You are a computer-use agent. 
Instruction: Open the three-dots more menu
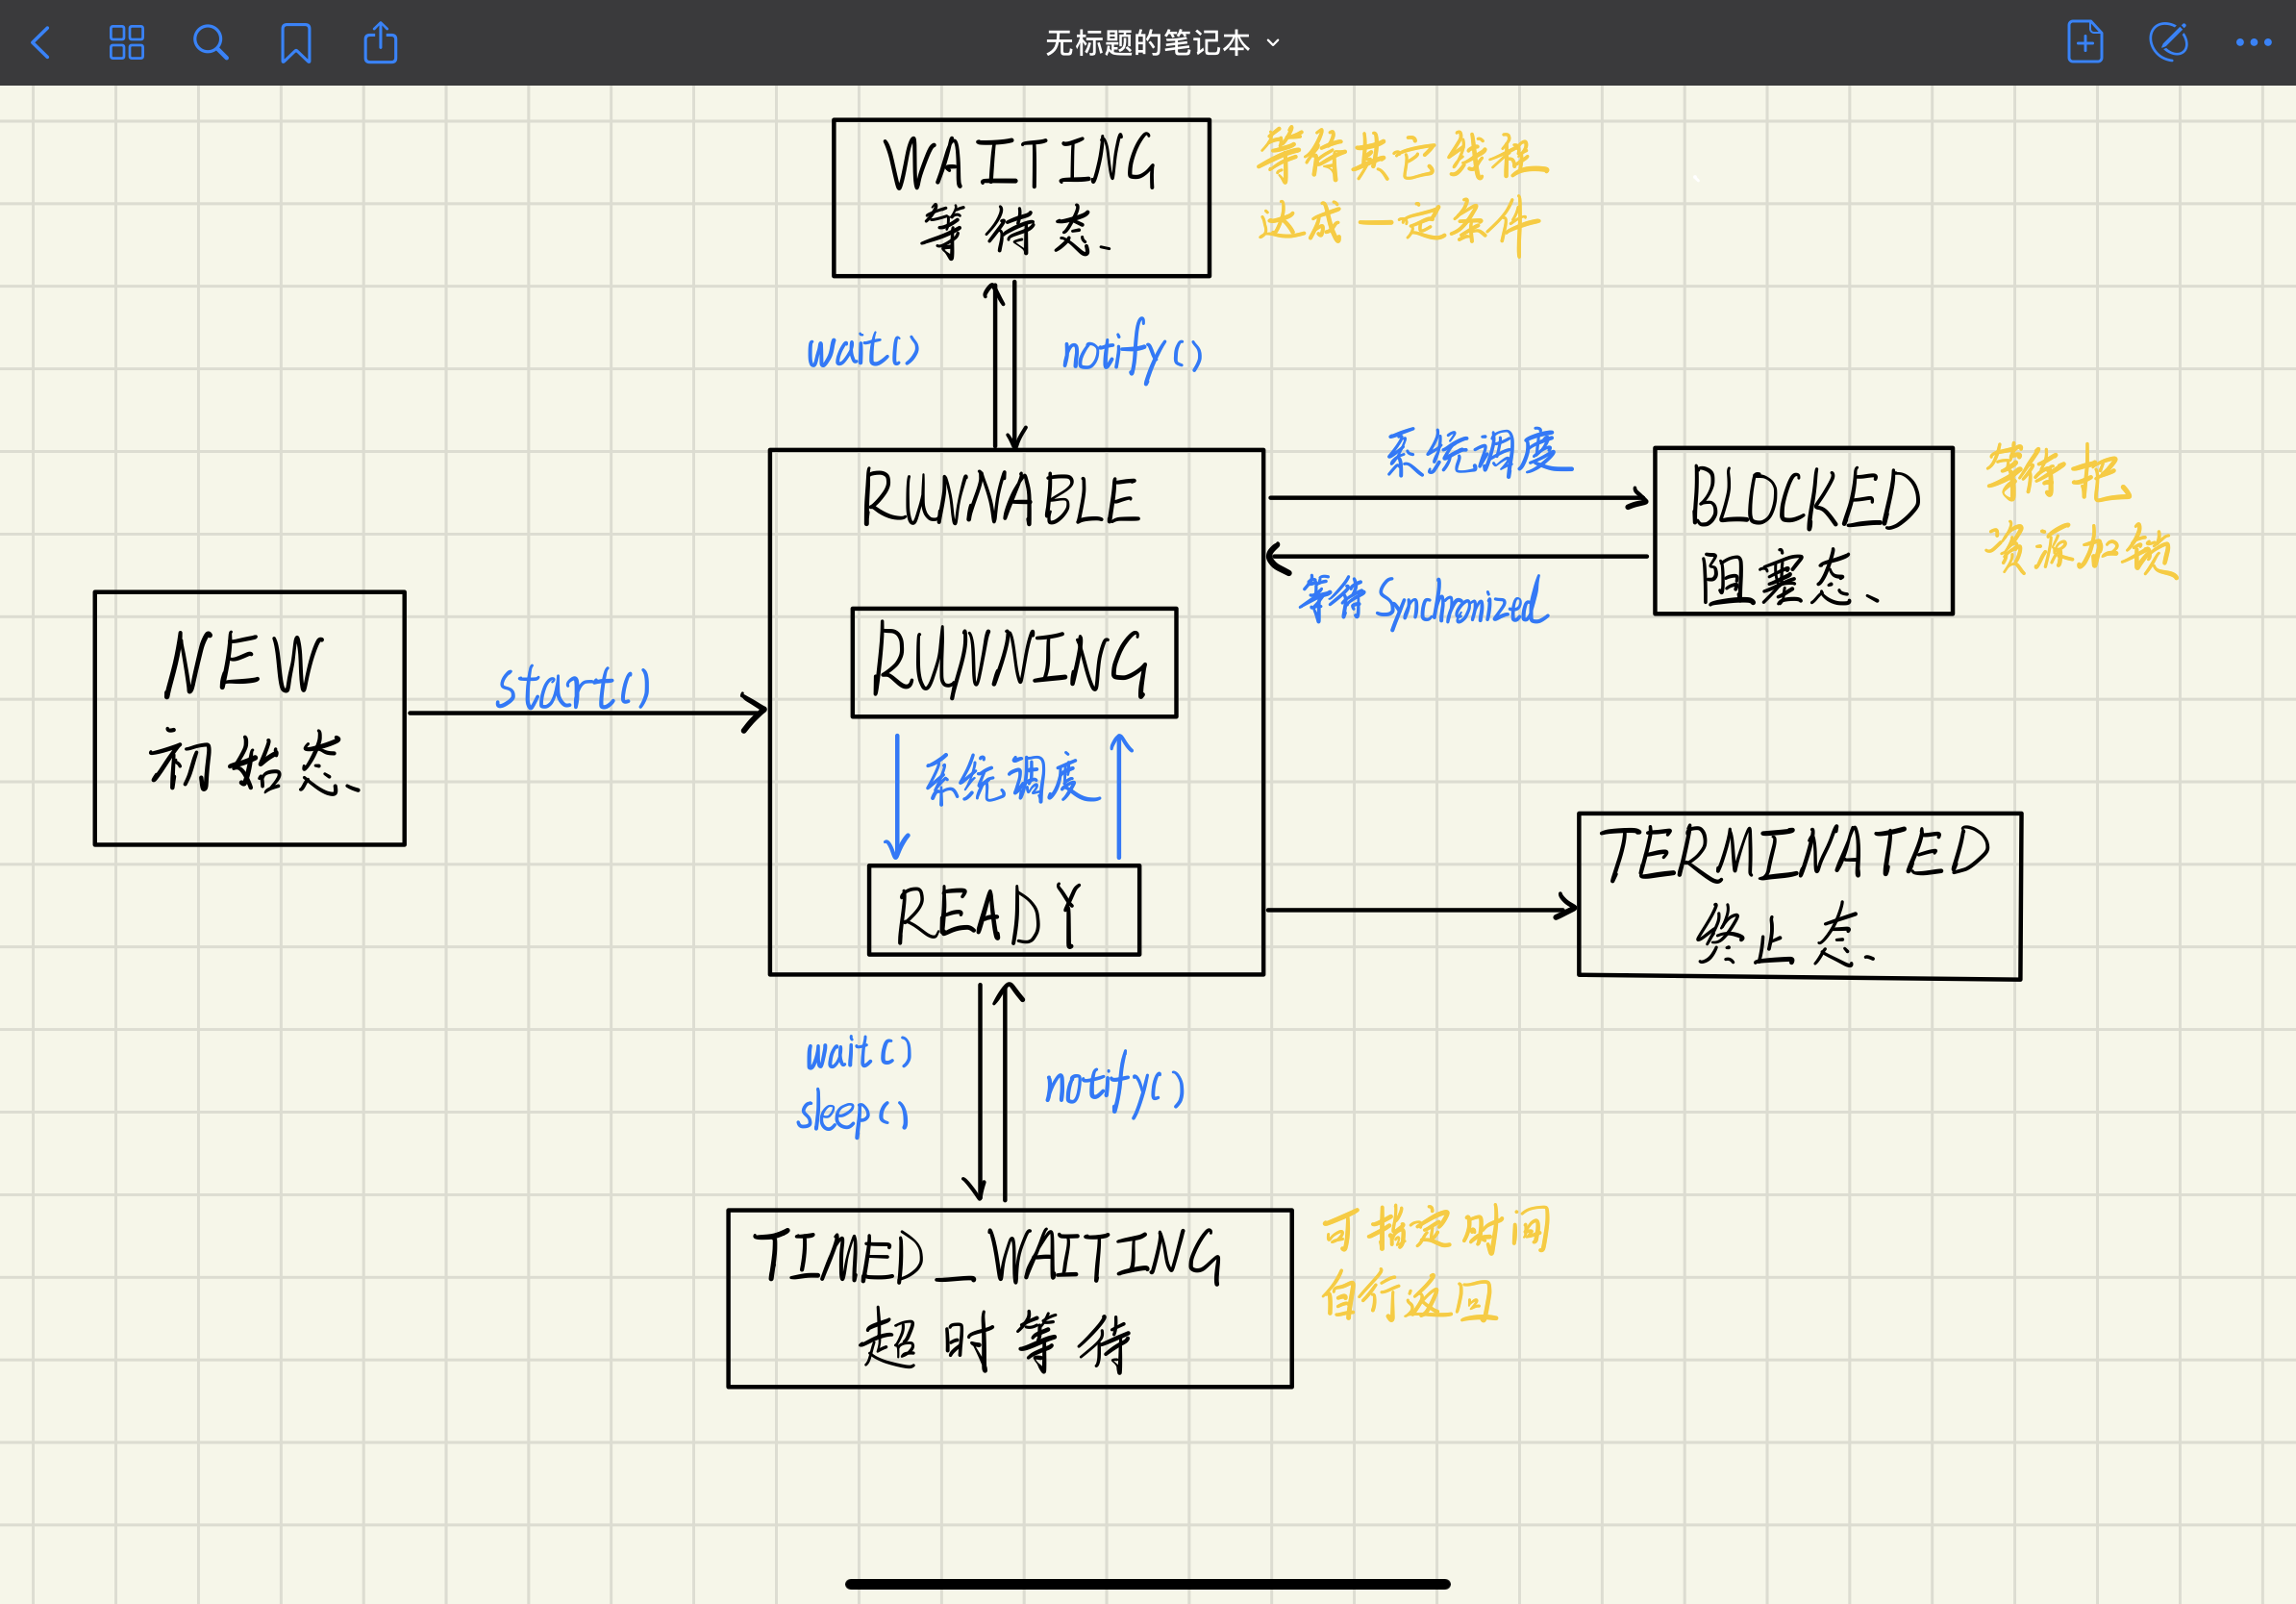point(2253,42)
